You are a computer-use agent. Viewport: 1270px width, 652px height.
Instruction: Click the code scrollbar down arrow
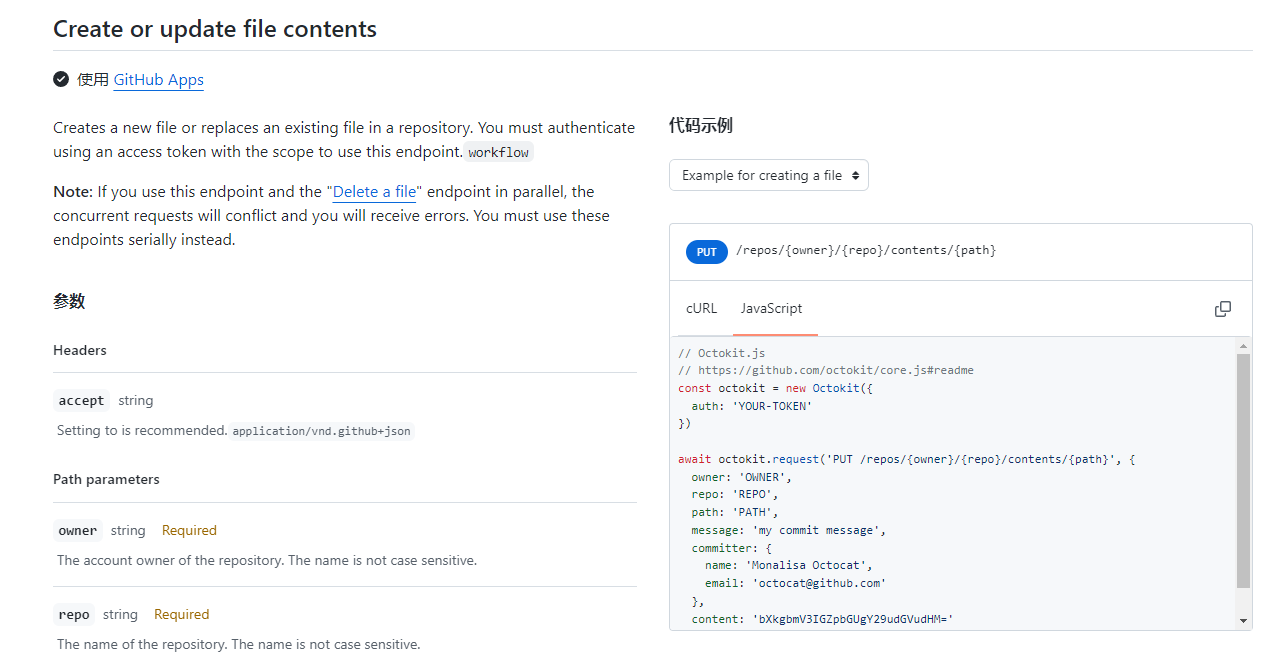coord(1243,621)
